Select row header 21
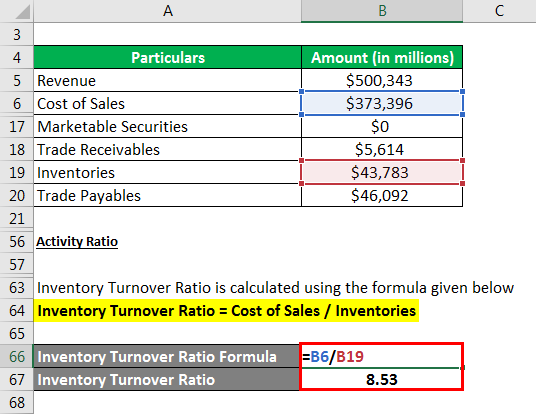 [17, 218]
